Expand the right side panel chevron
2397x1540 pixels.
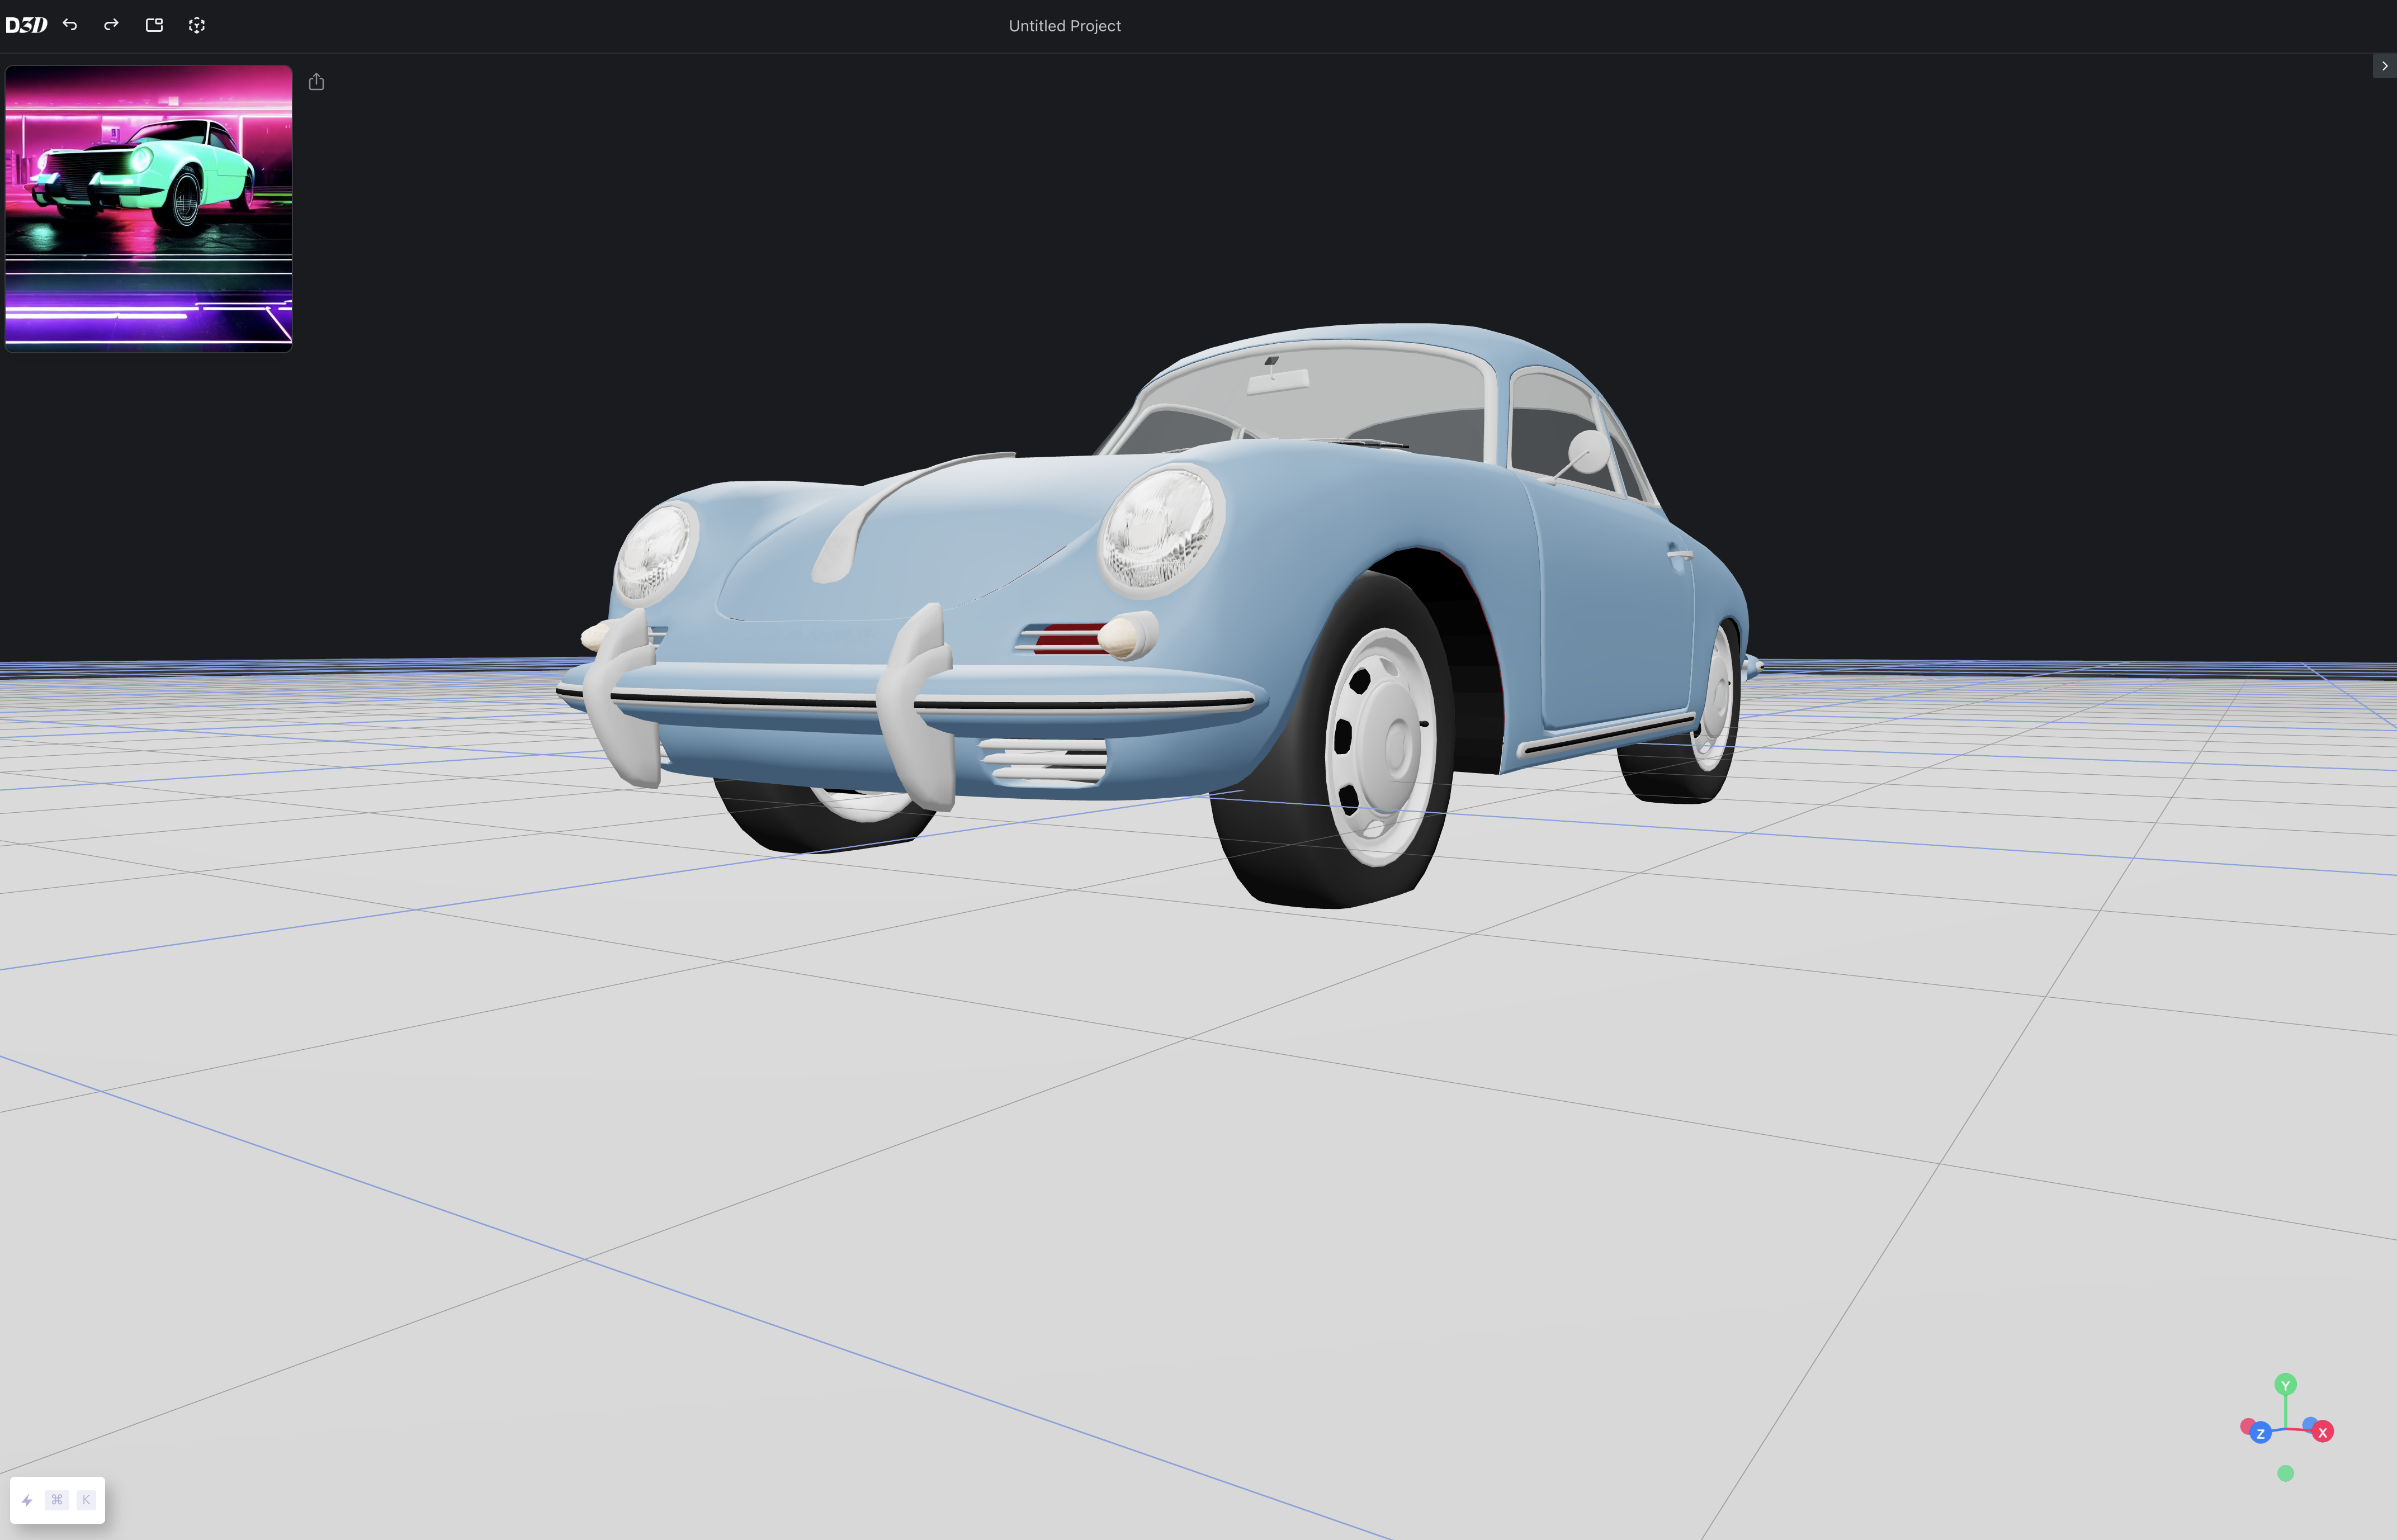pyautogui.click(x=2384, y=66)
